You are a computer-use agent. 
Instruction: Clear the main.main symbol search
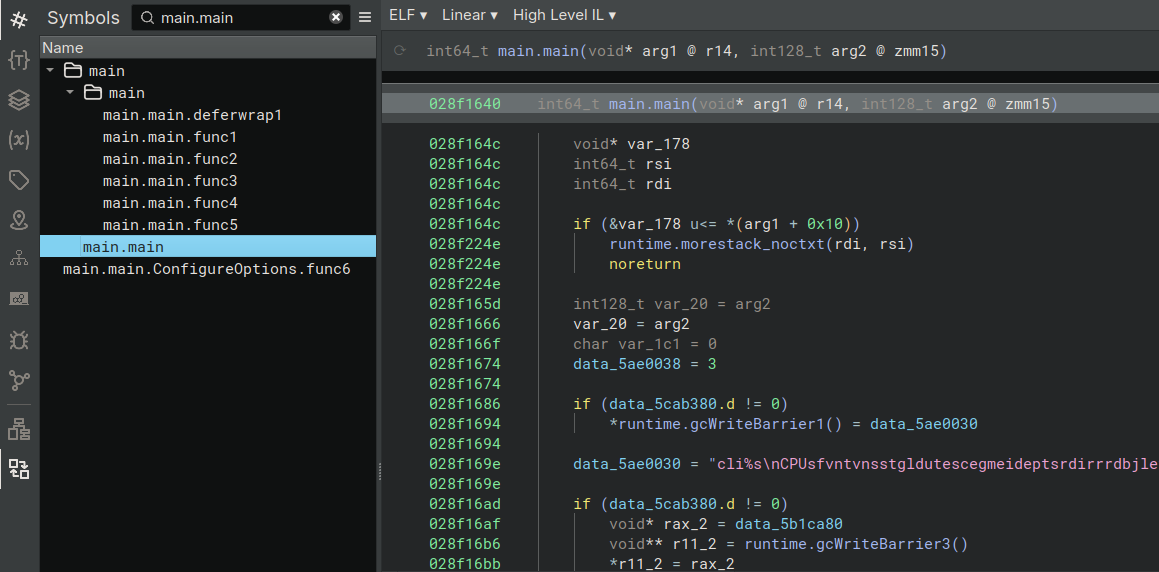point(336,18)
